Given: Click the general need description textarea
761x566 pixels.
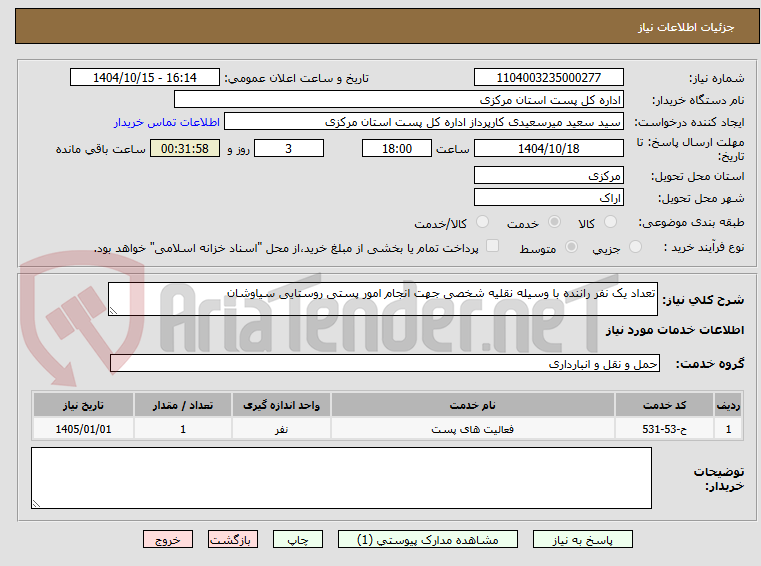Looking at the screenshot, I should (382, 299).
